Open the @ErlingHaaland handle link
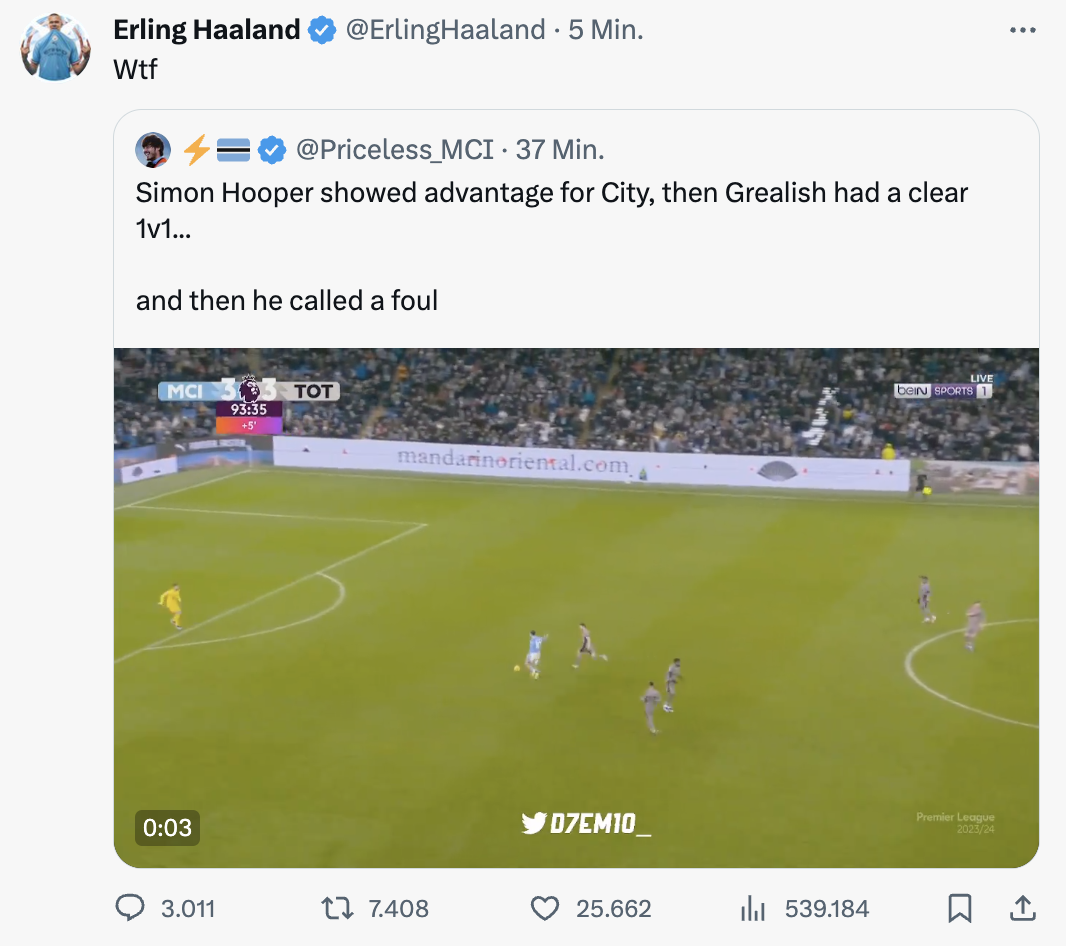The width and height of the screenshot is (1066, 946). 446,30
